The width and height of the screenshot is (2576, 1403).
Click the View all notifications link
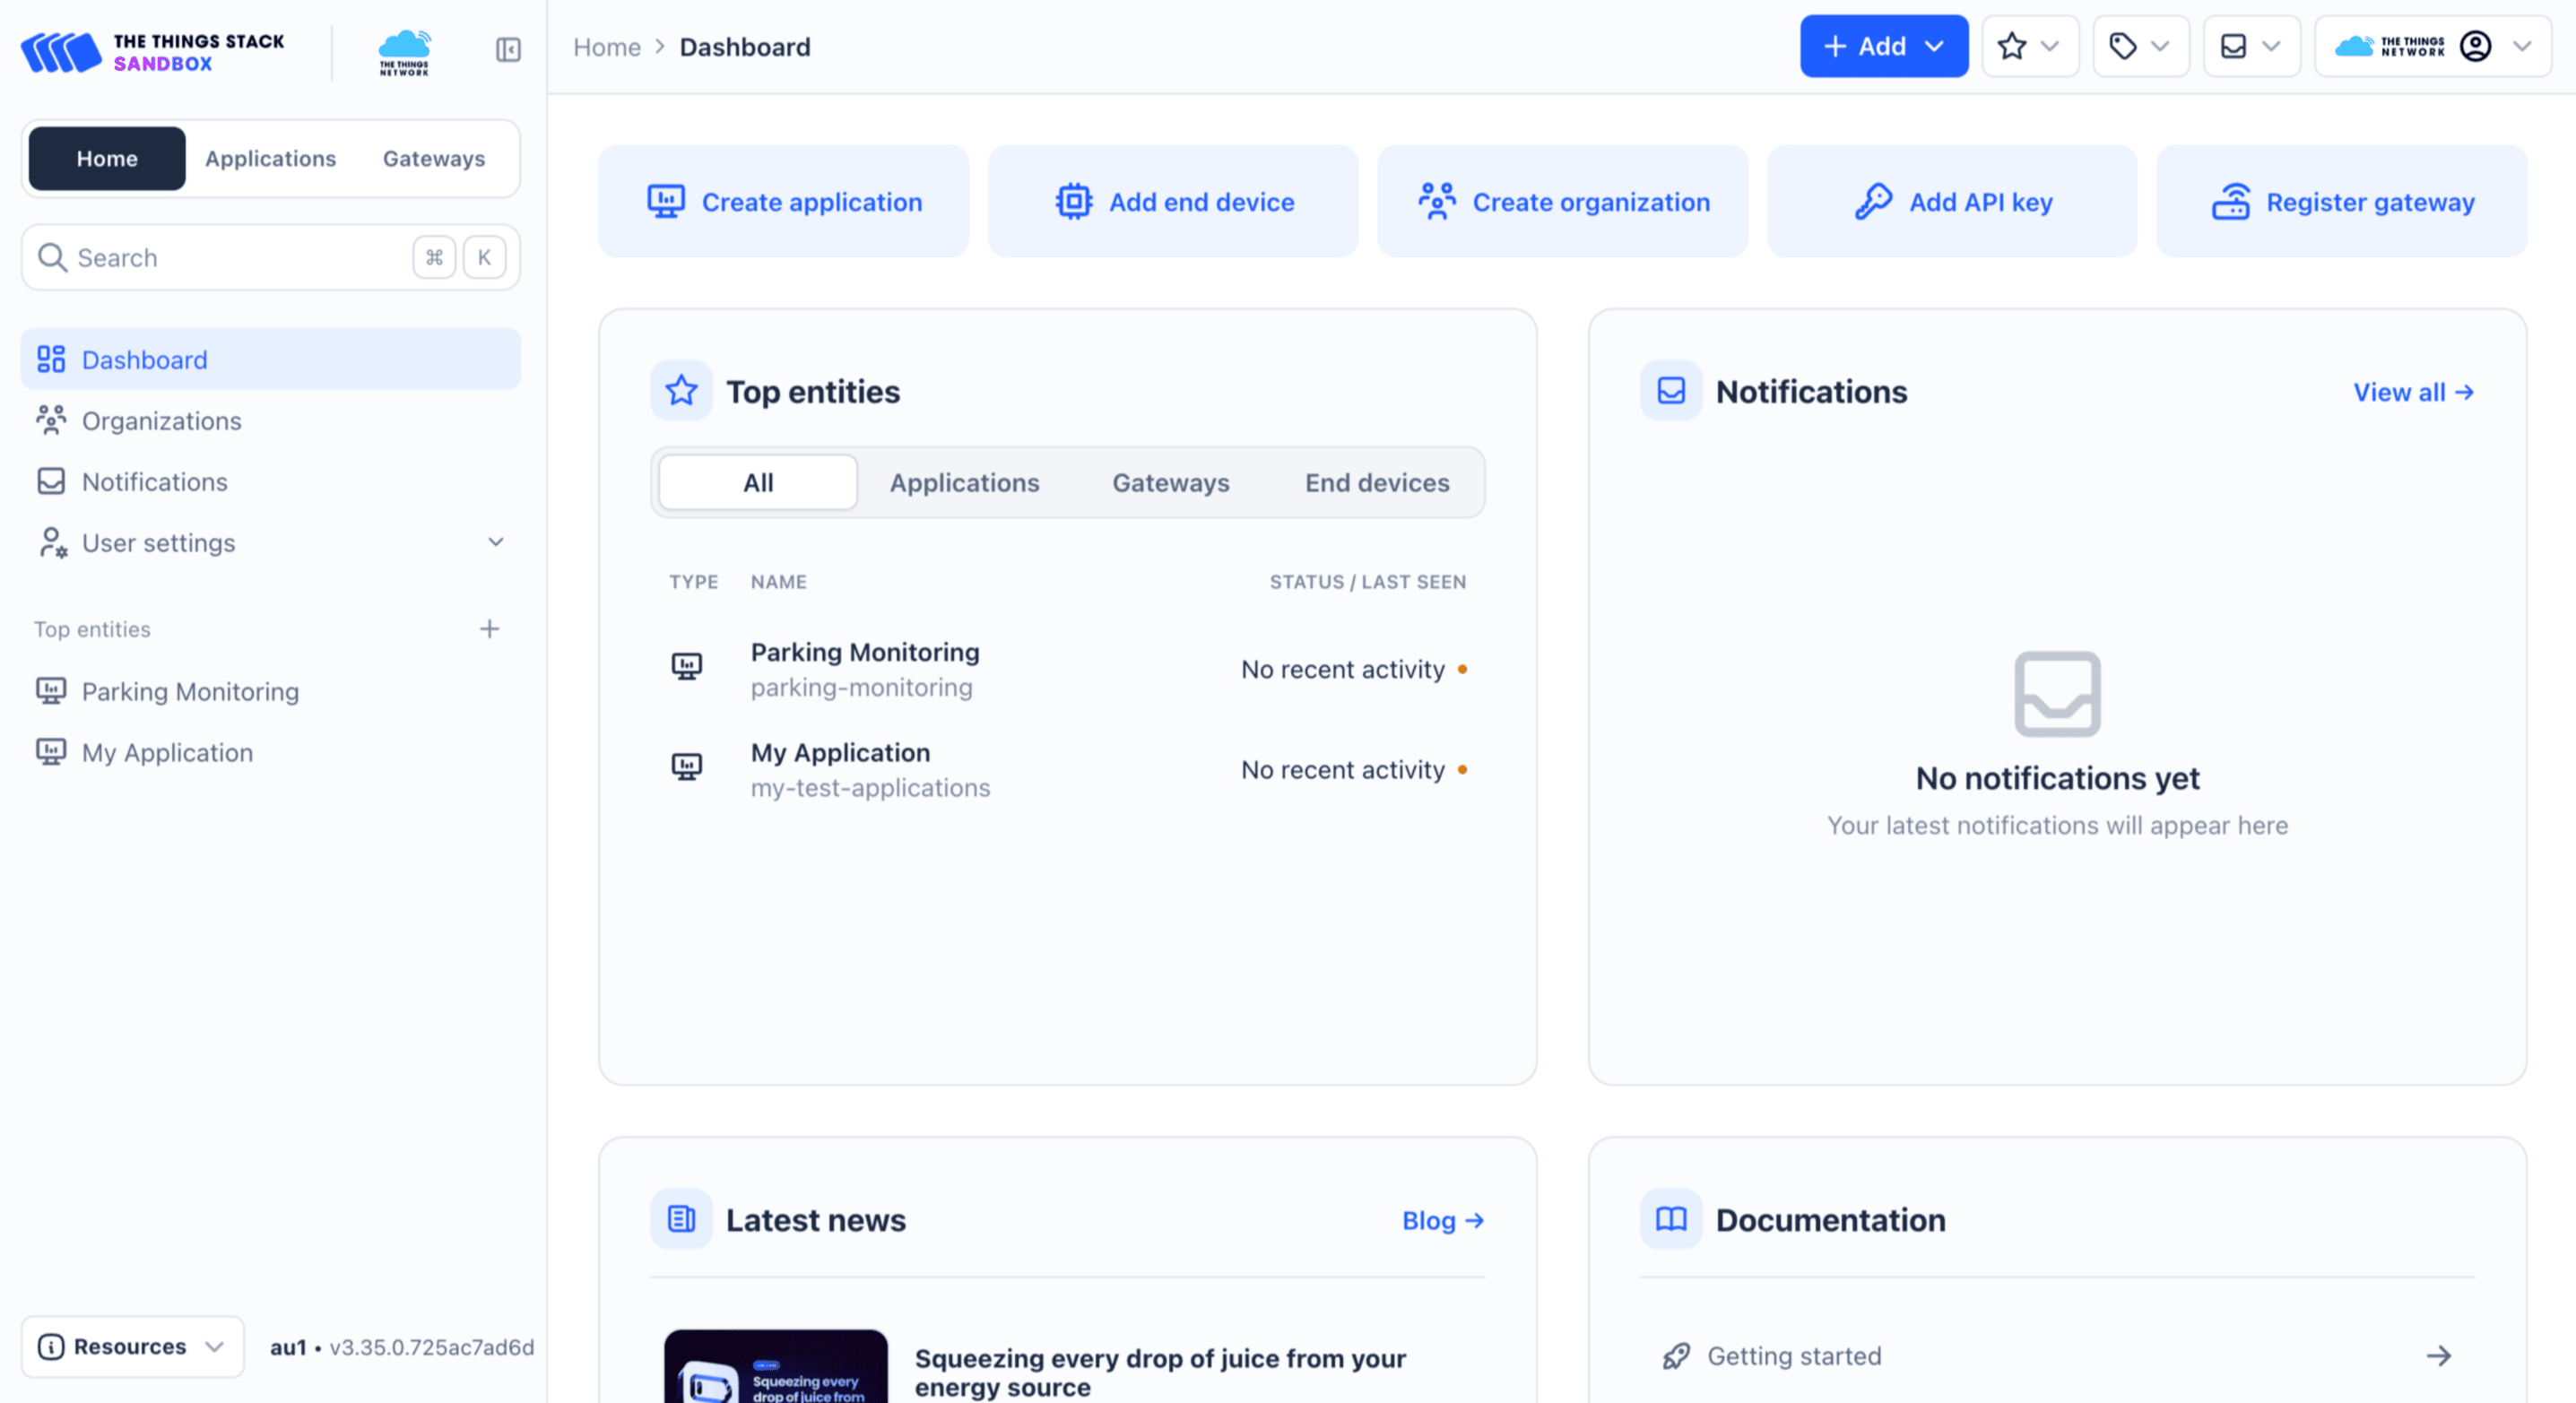coord(2412,392)
